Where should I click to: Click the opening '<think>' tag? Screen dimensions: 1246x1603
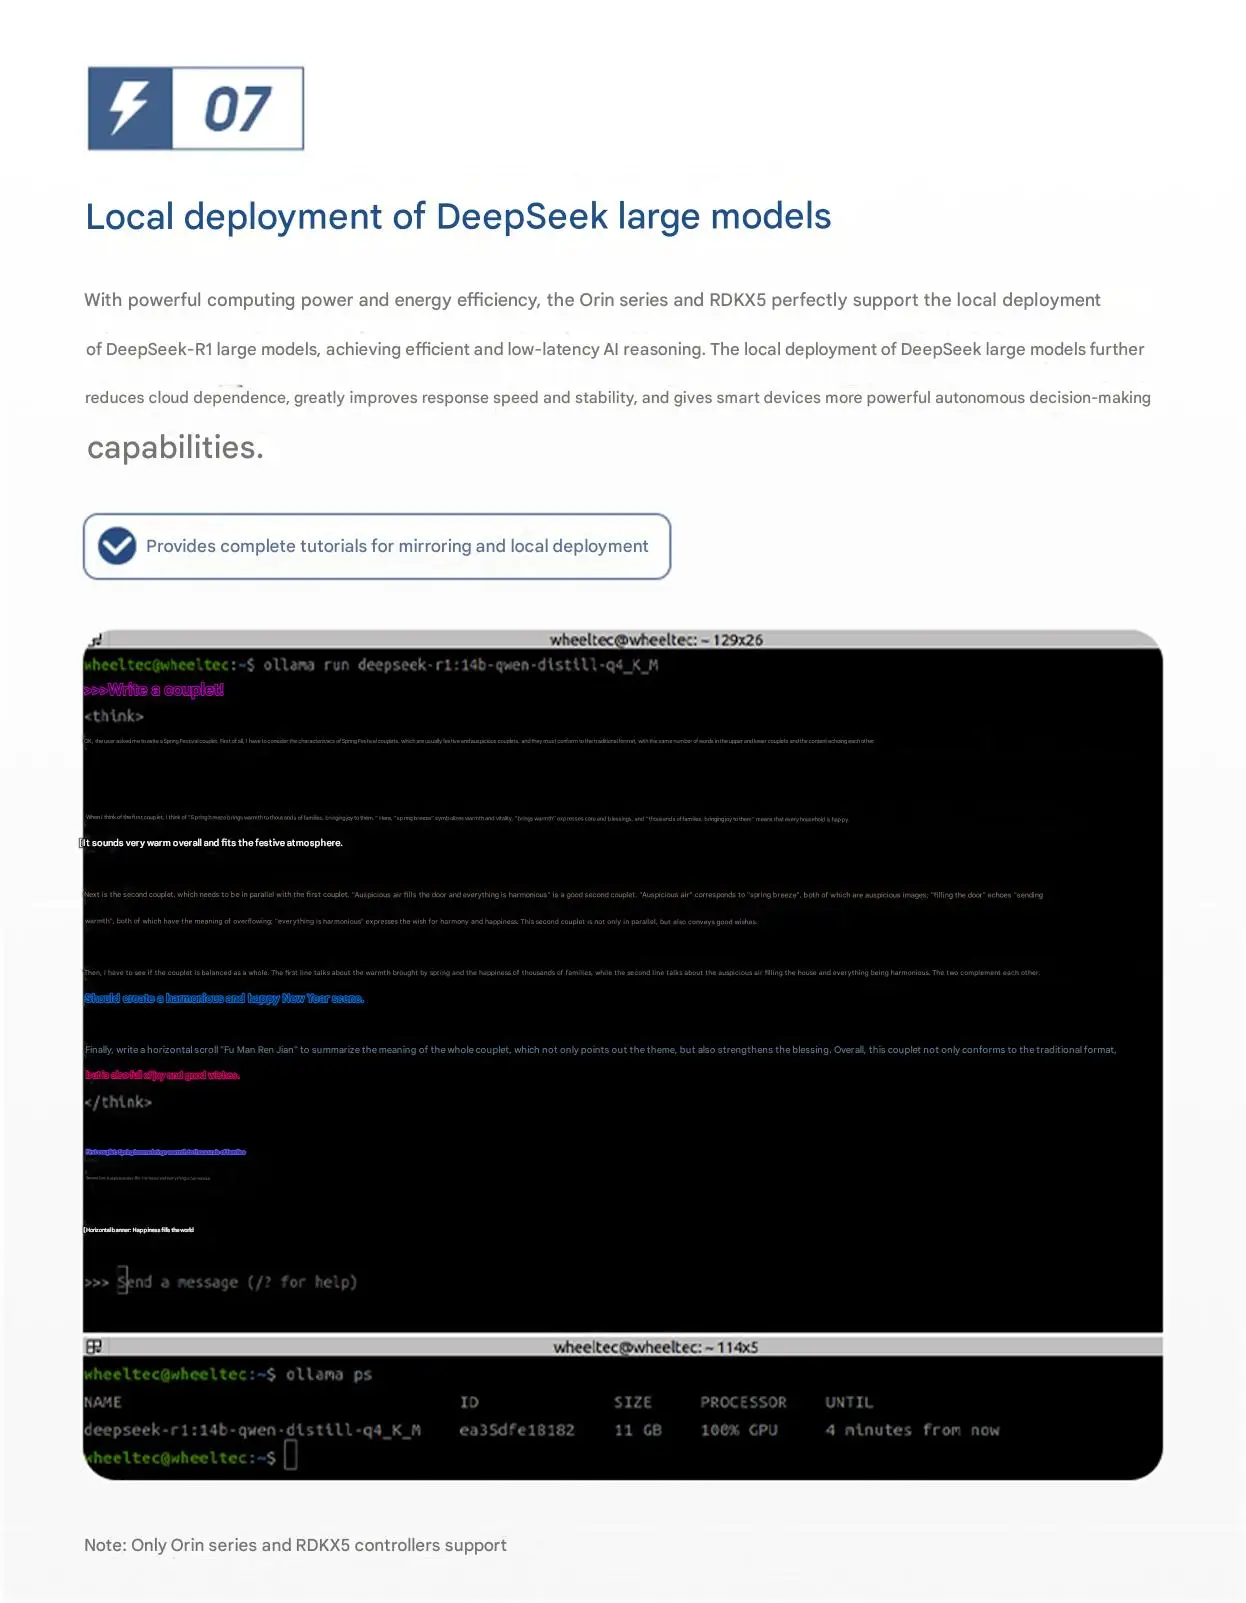(x=114, y=716)
